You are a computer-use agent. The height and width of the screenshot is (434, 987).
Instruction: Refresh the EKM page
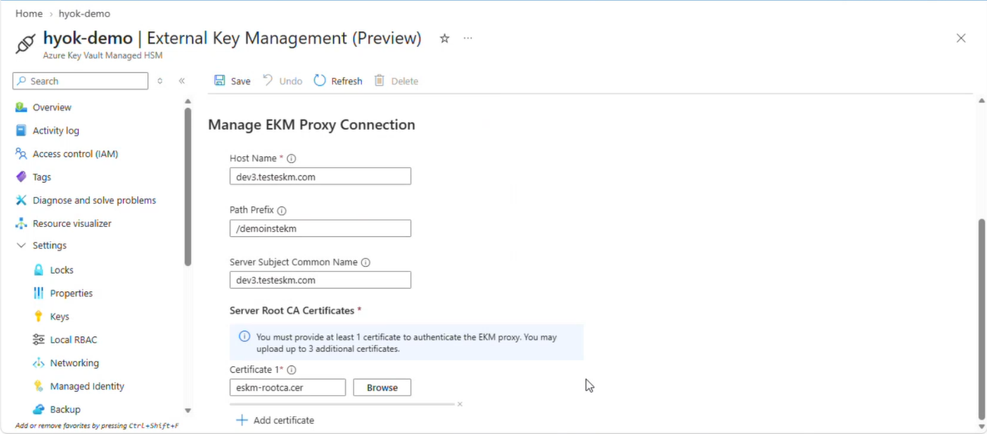pos(338,81)
